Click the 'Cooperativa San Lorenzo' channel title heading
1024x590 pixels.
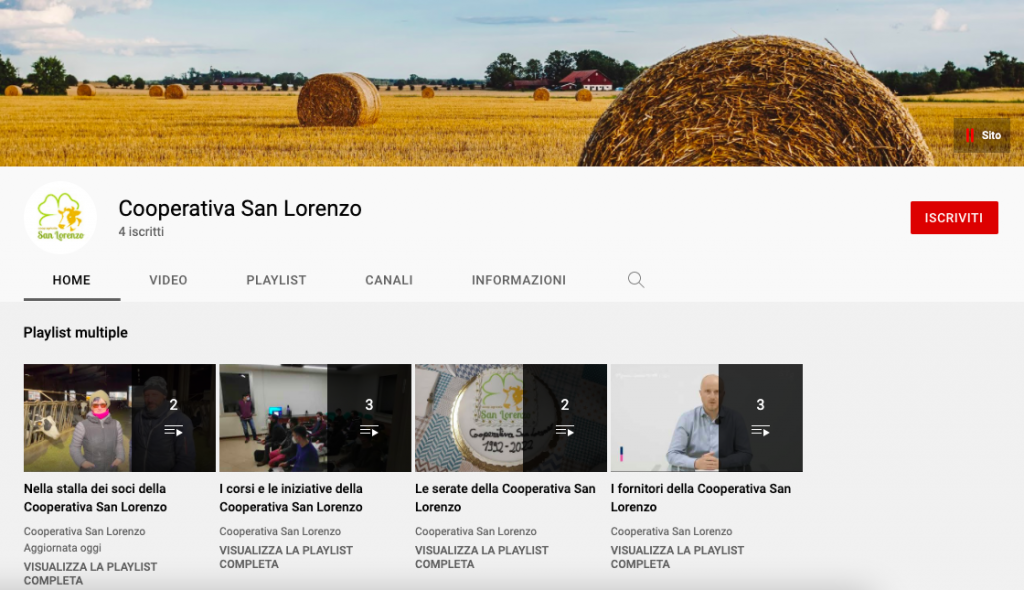(240, 208)
